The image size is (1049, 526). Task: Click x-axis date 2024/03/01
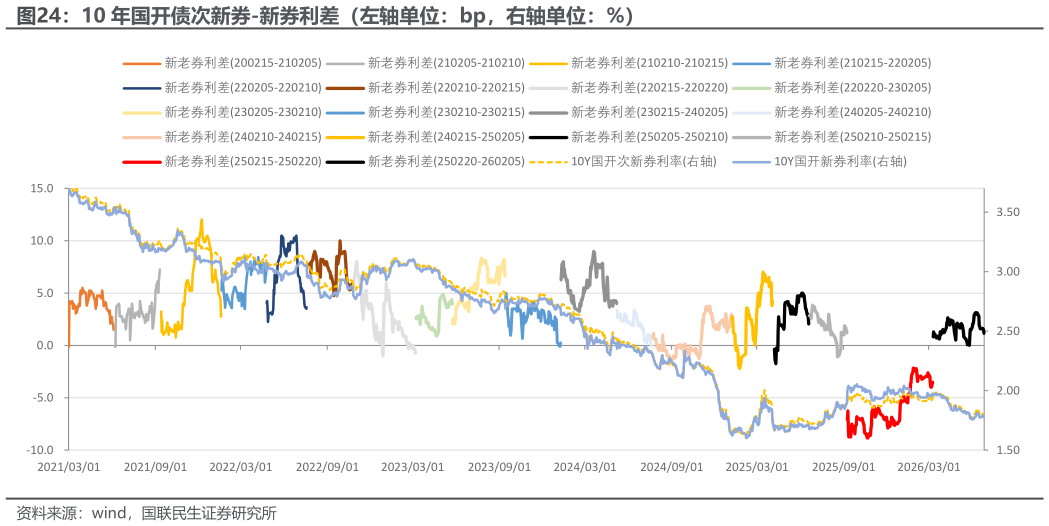click(x=585, y=466)
